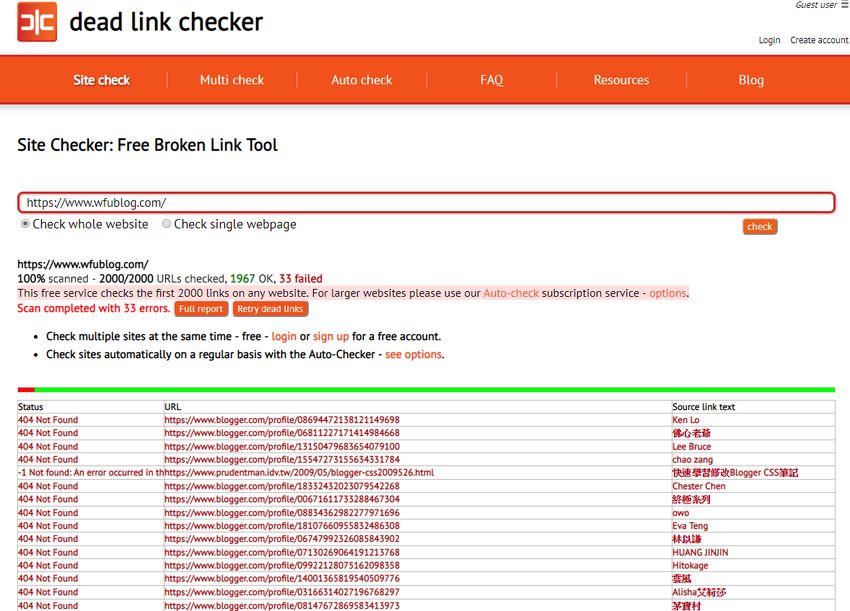The width and height of the screenshot is (850, 611).
Task: Click the Guest user label
Action: pos(816,4)
